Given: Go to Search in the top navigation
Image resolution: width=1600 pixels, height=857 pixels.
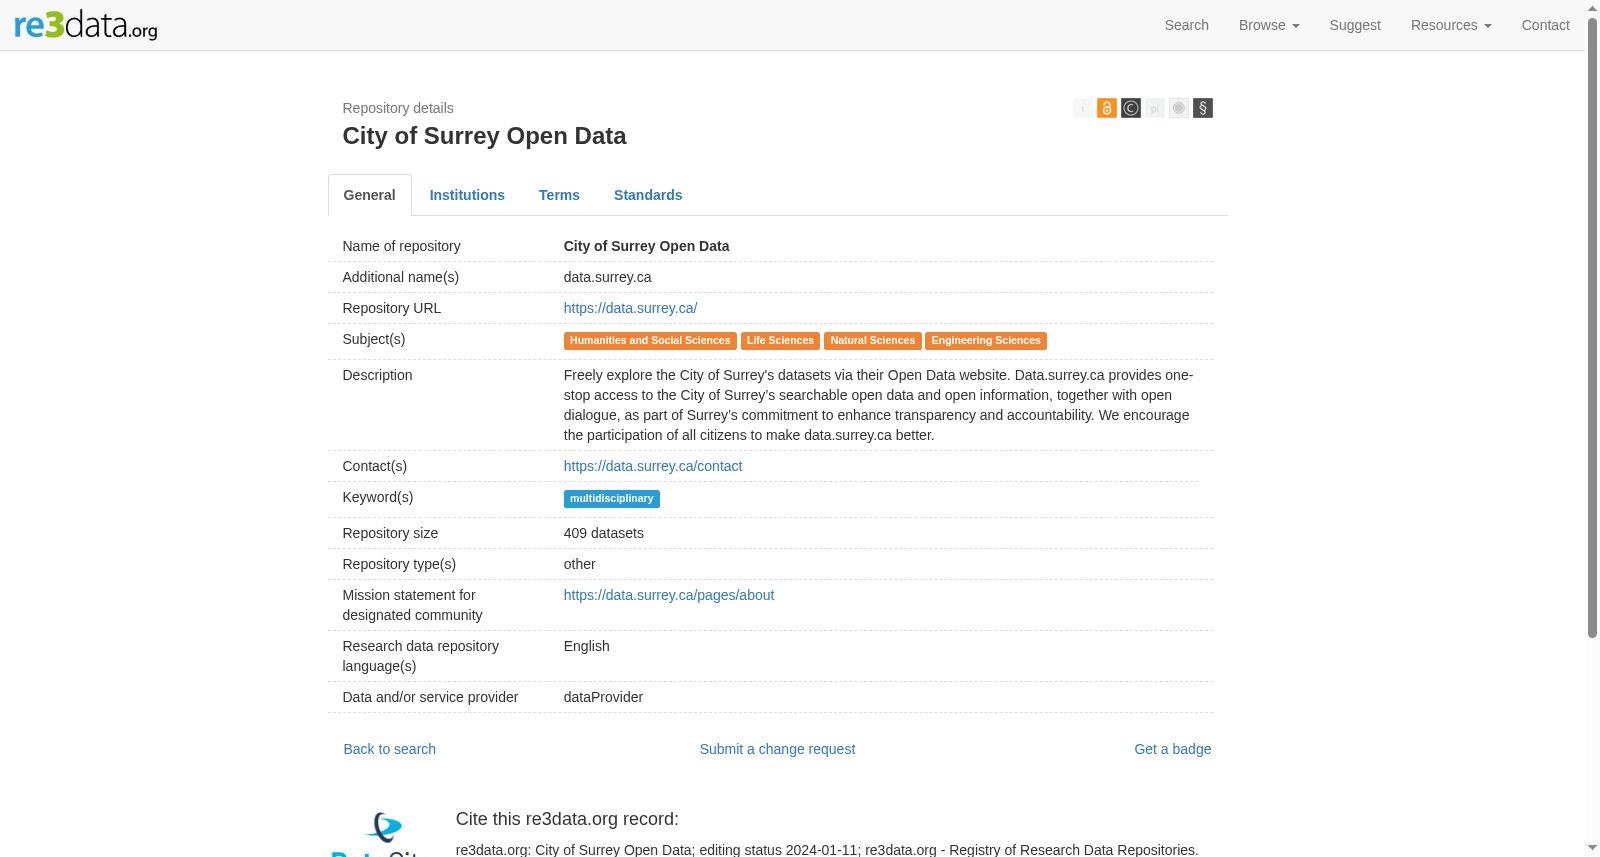Looking at the screenshot, I should click(x=1187, y=25).
